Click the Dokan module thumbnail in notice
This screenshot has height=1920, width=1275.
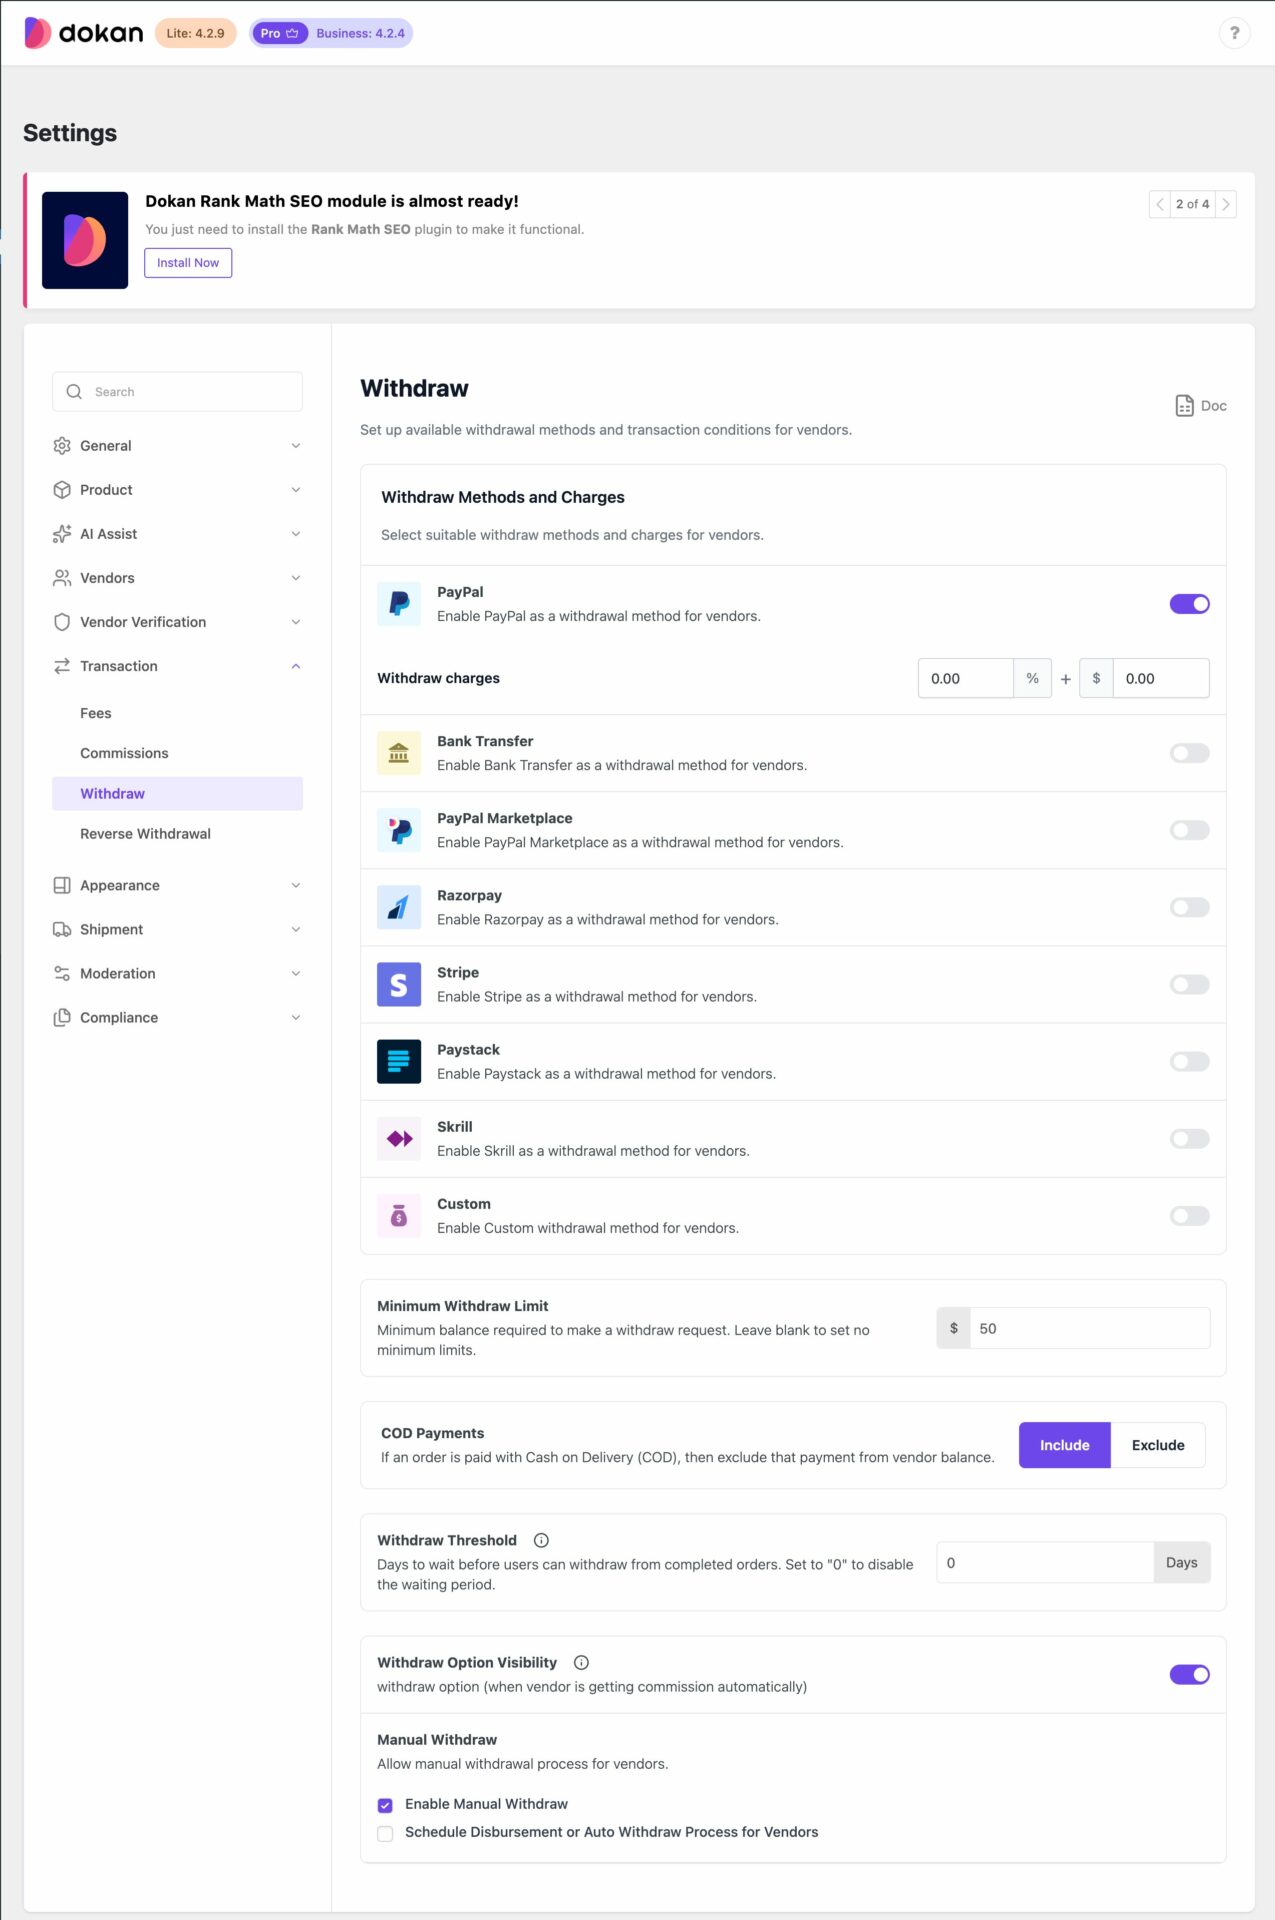point(85,240)
